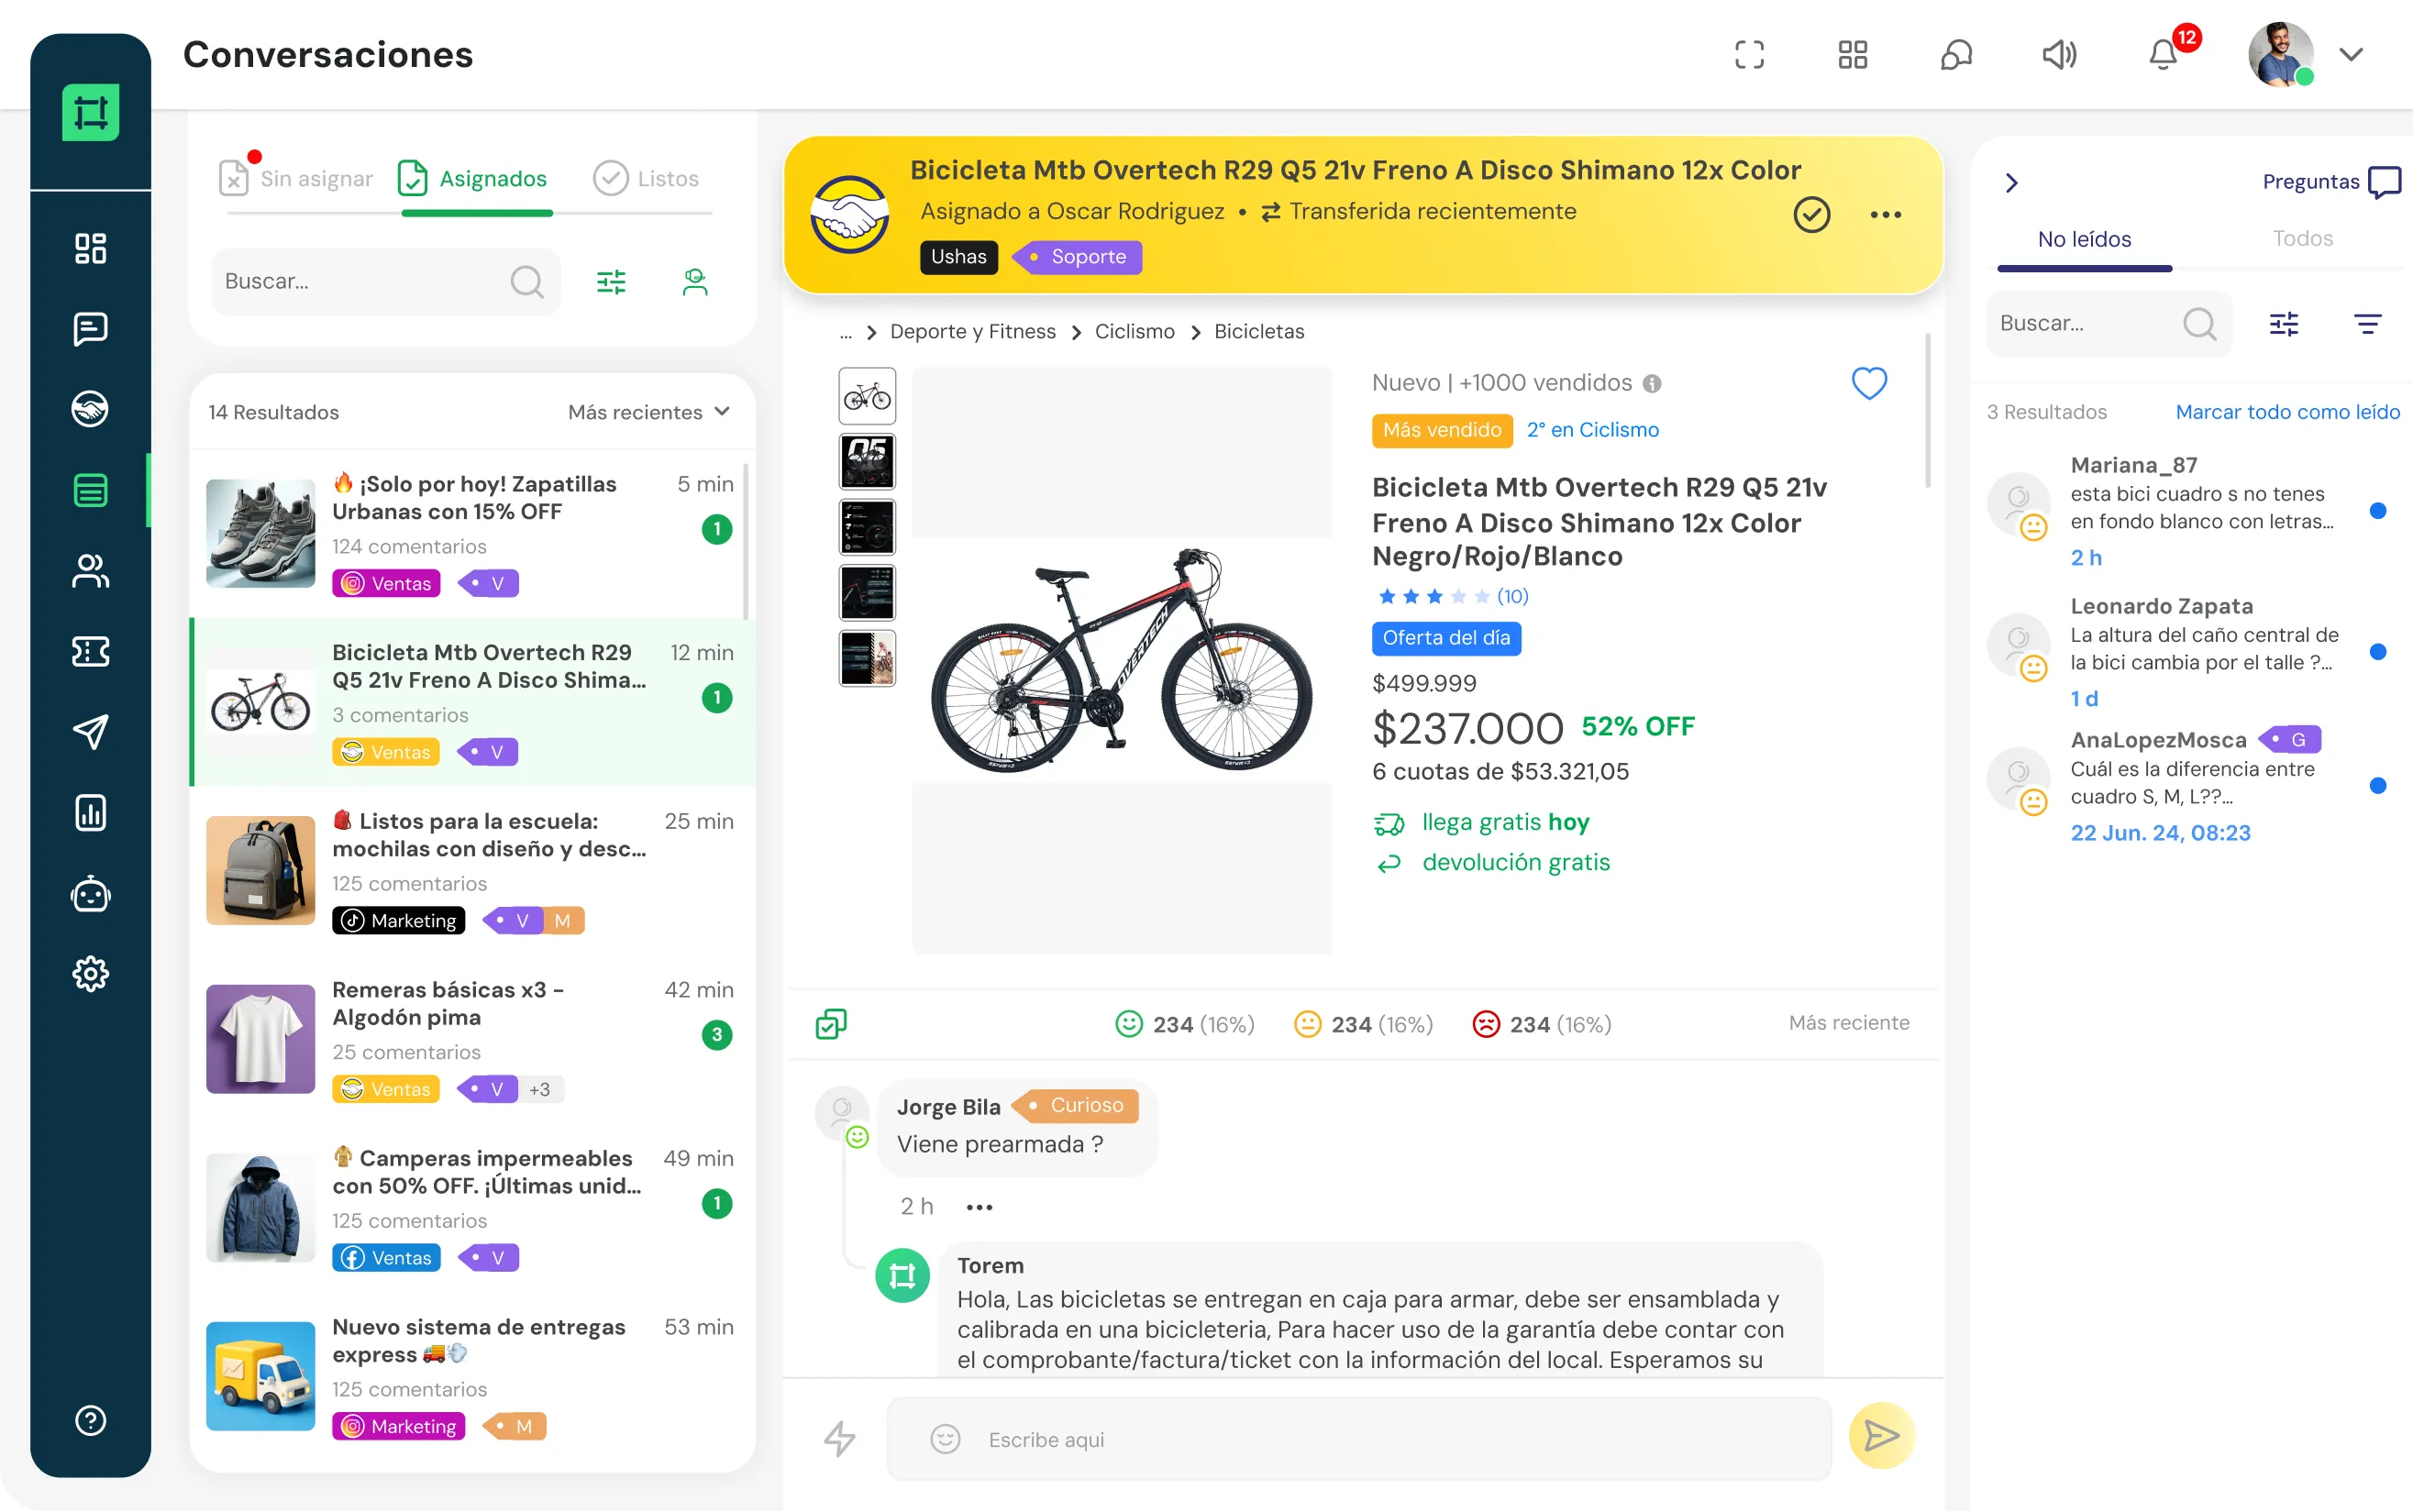This screenshot has width=2413, height=1512.
Task: Open the Más recientes sort dropdown
Action: point(649,412)
